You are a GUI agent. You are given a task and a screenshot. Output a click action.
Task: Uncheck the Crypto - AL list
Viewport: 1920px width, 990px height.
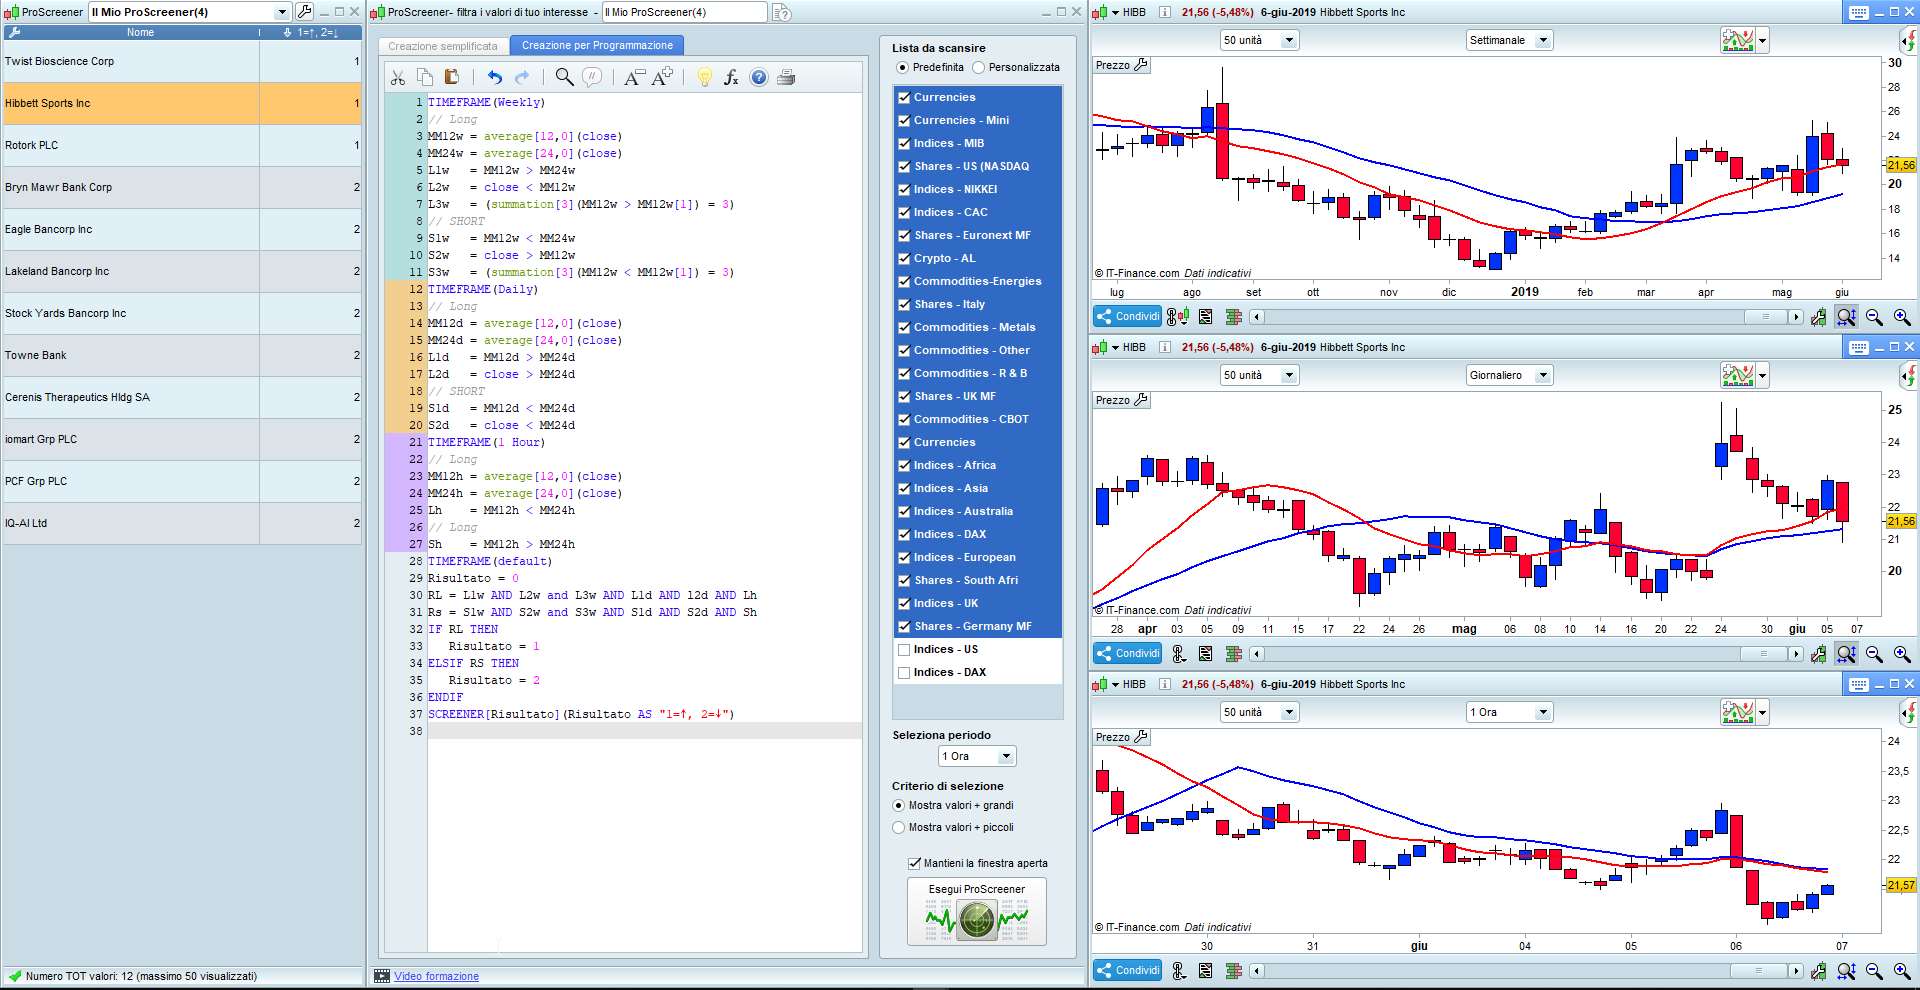pyautogui.click(x=904, y=259)
